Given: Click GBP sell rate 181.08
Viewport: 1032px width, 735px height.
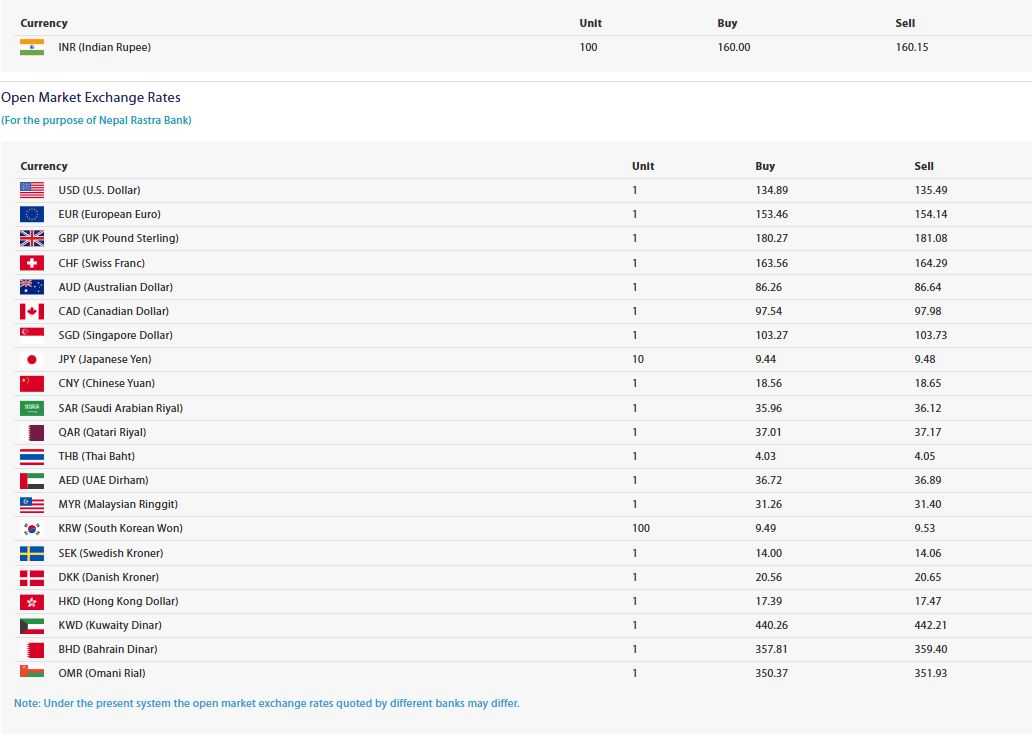Looking at the screenshot, I should coord(931,238).
